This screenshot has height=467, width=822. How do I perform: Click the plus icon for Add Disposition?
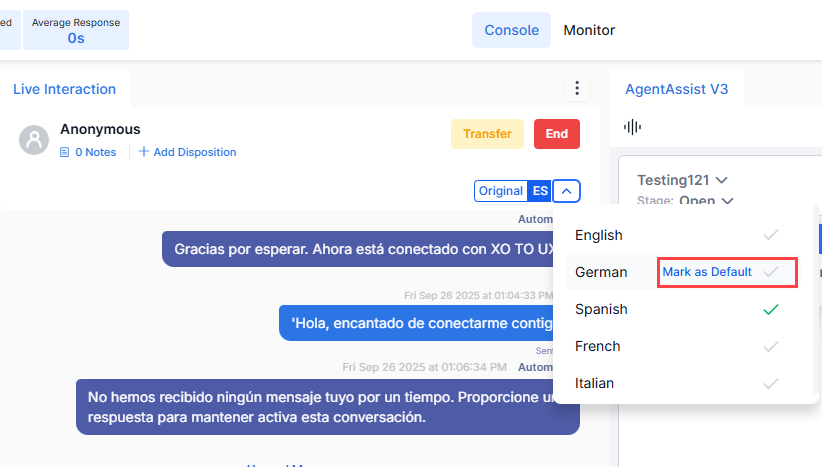144,152
